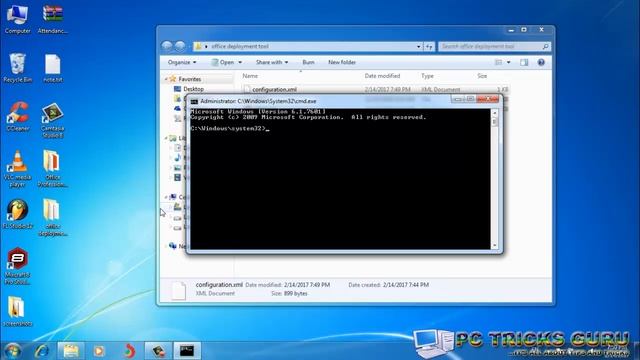Click the Command Prompt scrollbar down arrow
The width and height of the screenshot is (640, 360).
coord(495,246)
